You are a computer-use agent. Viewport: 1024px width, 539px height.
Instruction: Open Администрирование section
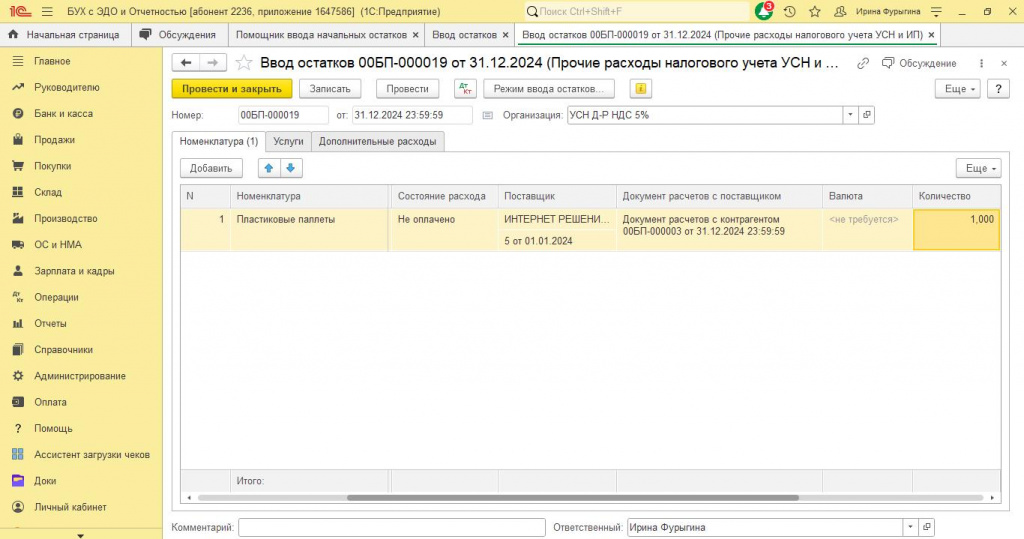pos(81,376)
